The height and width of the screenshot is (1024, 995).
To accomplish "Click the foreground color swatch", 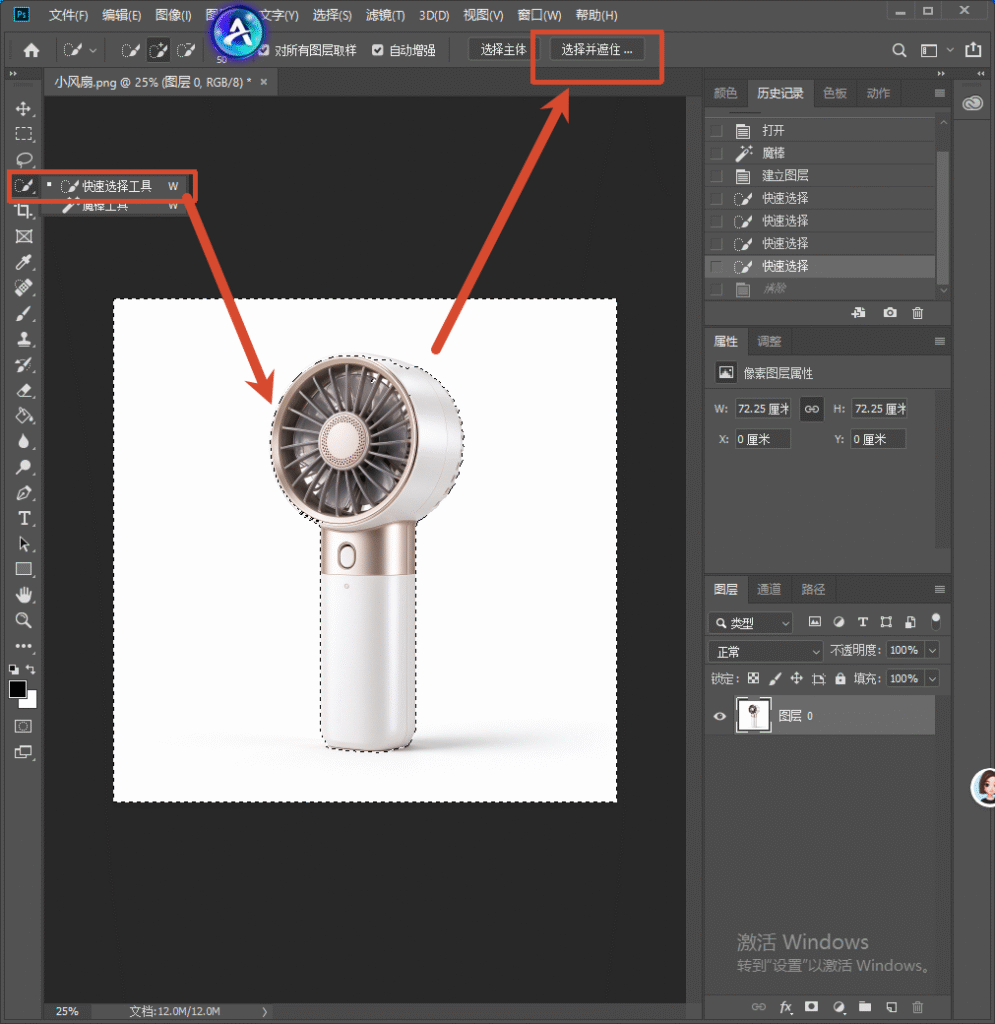I will 17,688.
